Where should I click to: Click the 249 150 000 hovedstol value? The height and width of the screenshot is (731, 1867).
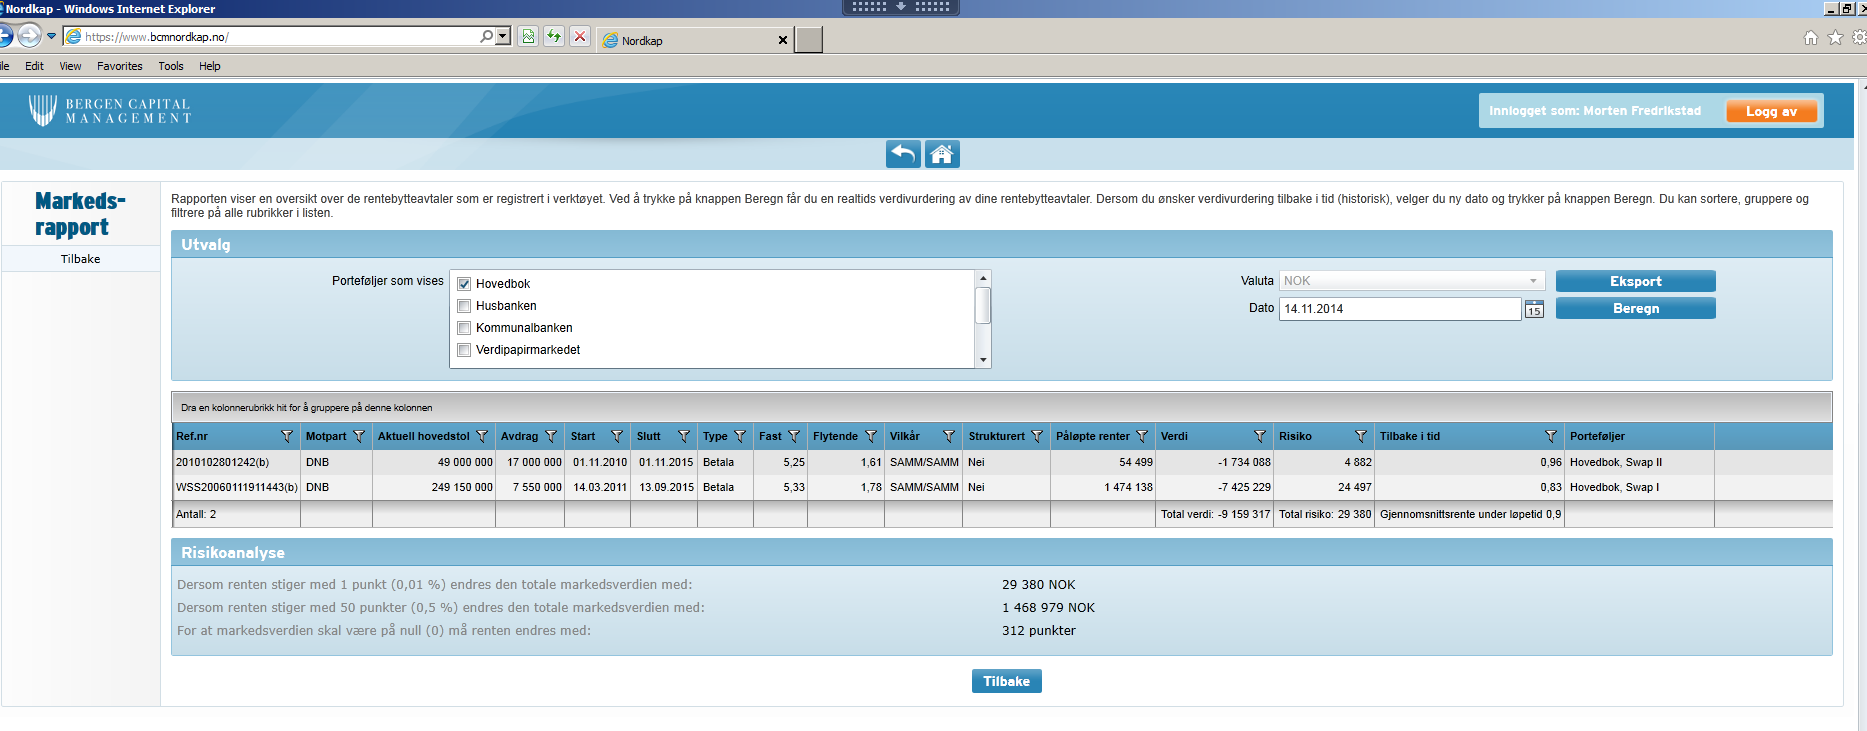pos(462,487)
